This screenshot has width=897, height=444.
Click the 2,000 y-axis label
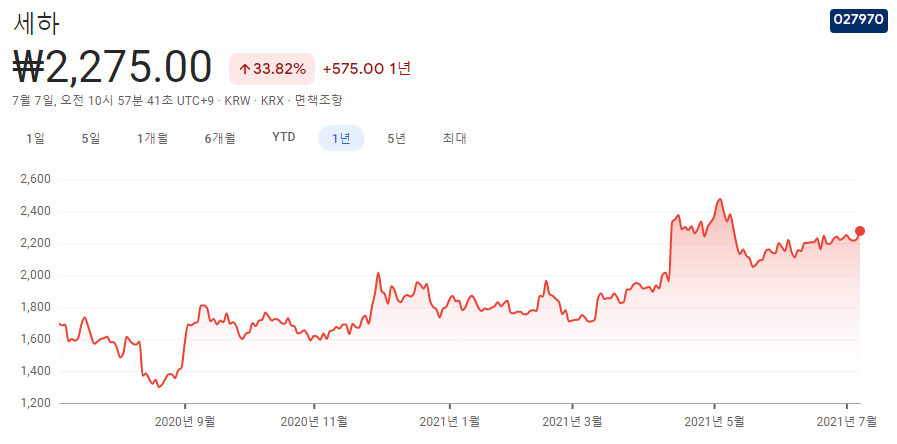click(x=35, y=275)
